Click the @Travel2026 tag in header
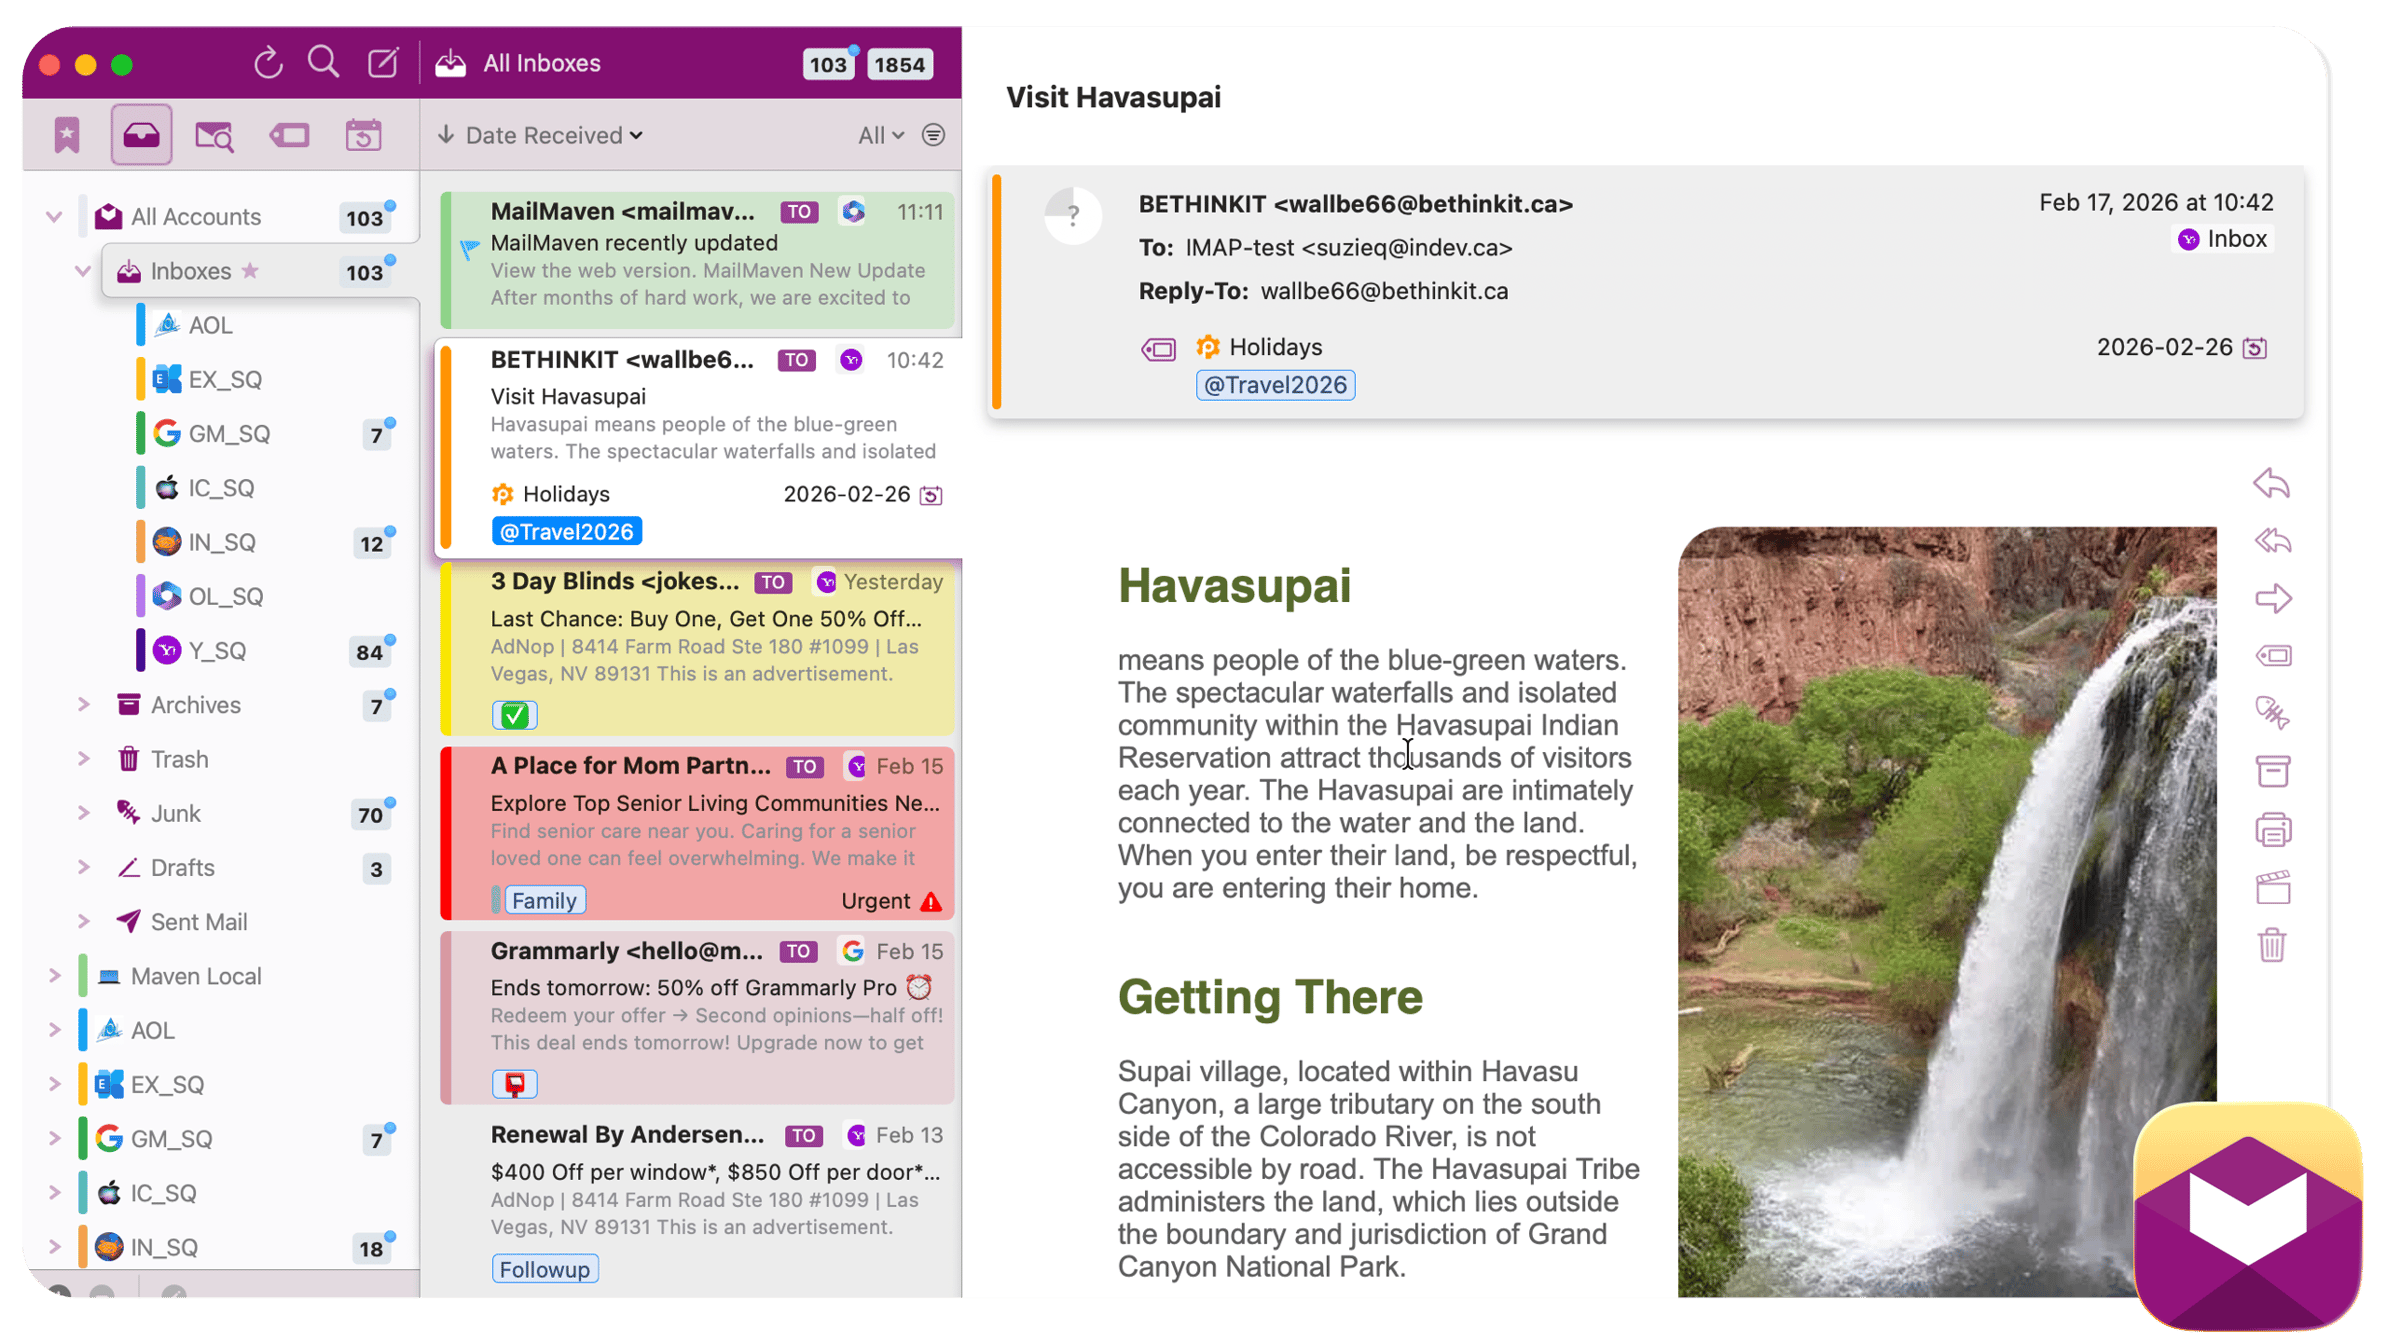This screenshot has height=1342, width=2400. pyautogui.click(x=1275, y=385)
